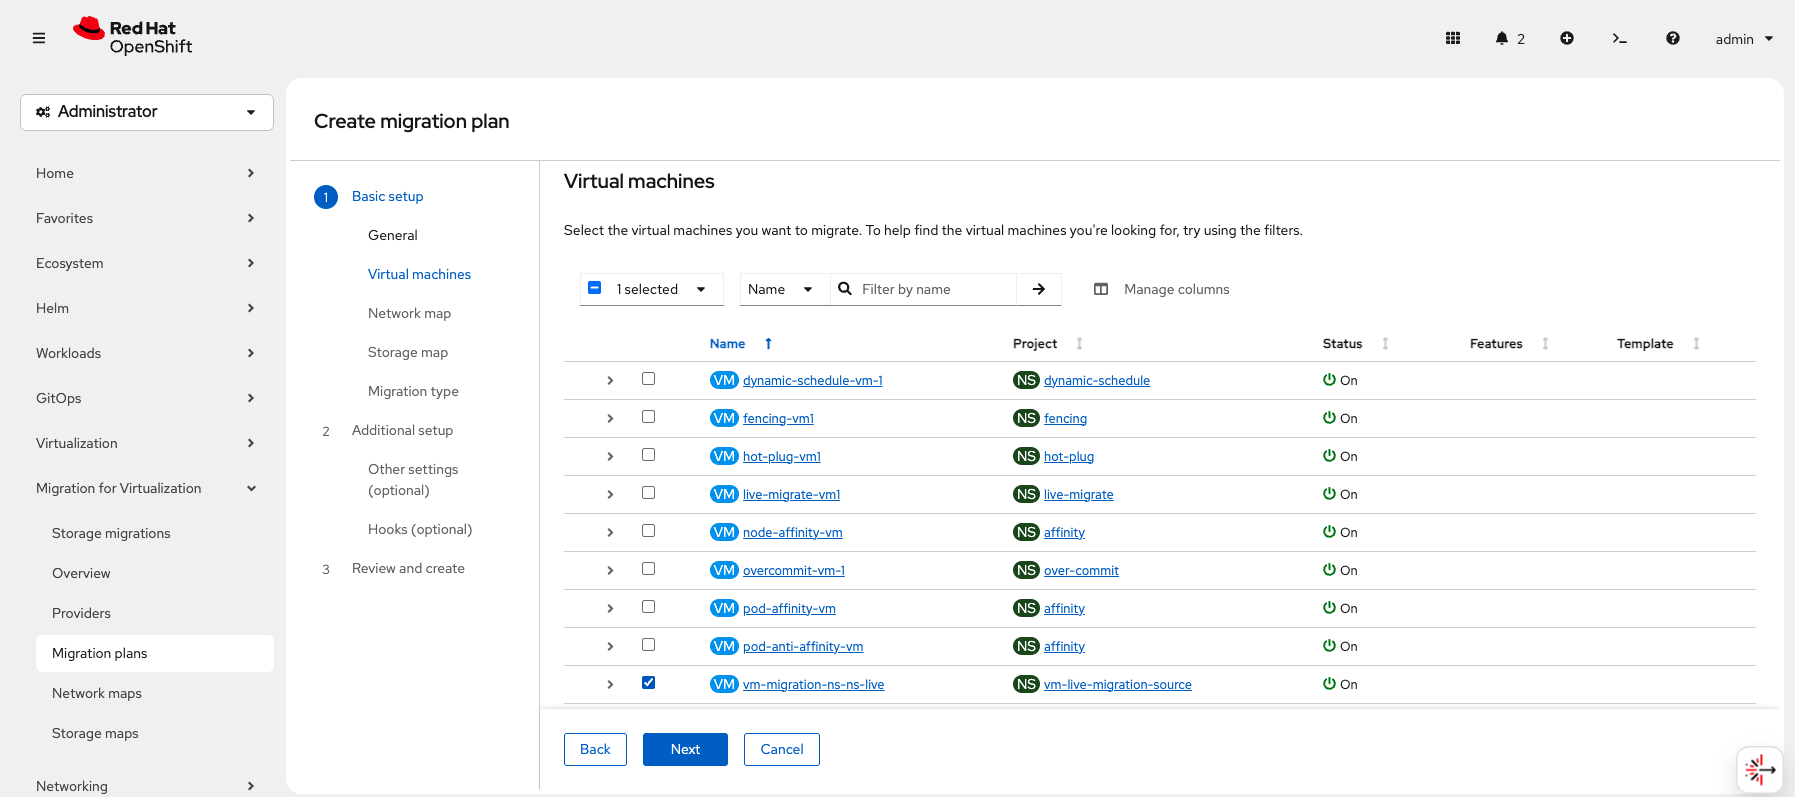
Task: View notifications bell icon
Action: pos(1502,38)
